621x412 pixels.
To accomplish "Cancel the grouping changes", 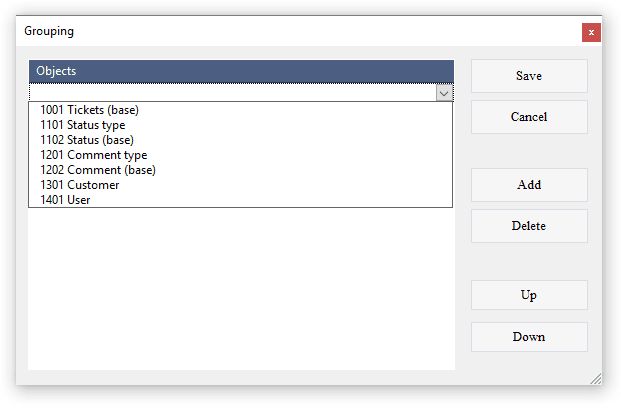I will (529, 117).
